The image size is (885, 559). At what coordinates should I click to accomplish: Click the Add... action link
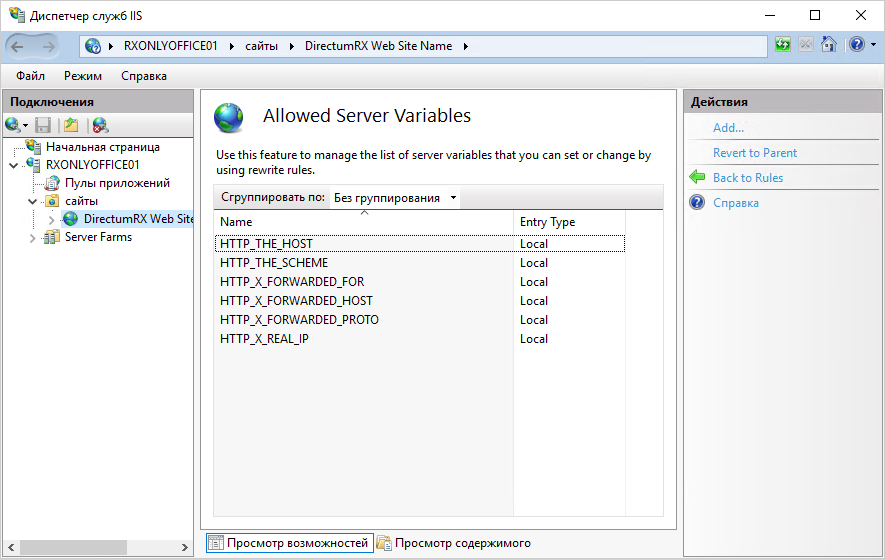tap(728, 128)
